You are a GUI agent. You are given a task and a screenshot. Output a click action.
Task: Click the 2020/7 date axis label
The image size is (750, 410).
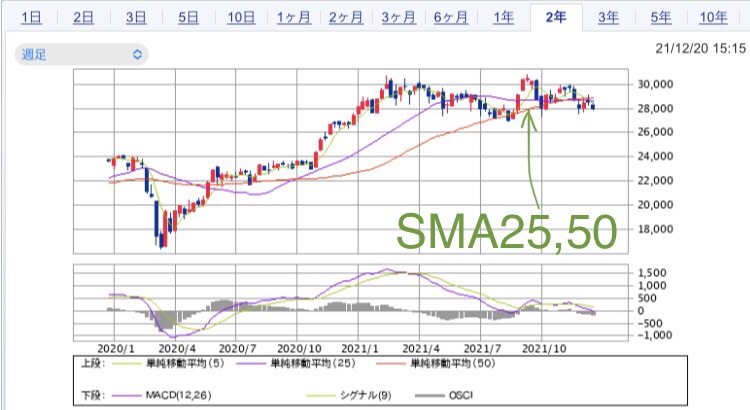click(237, 349)
